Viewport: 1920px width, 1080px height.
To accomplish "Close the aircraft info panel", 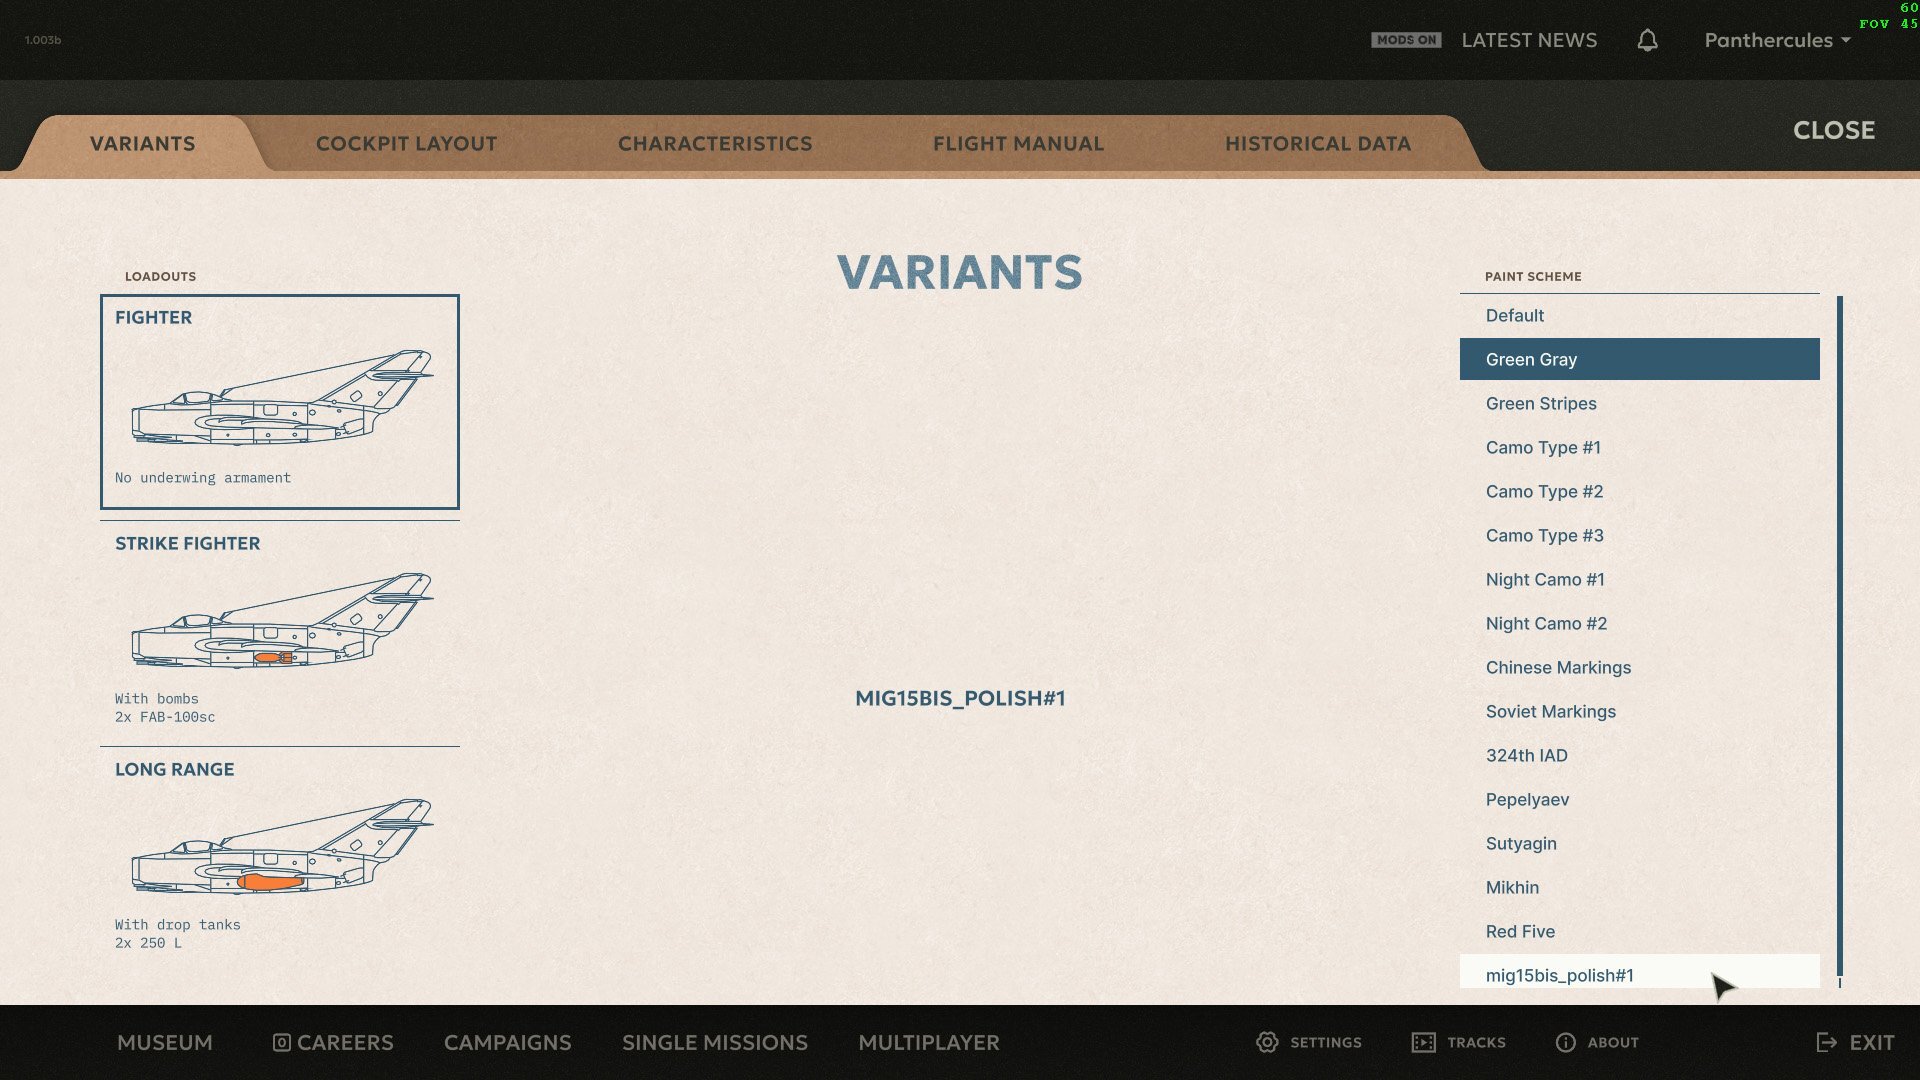I will pyautogui.click(x=1833, y=130).
